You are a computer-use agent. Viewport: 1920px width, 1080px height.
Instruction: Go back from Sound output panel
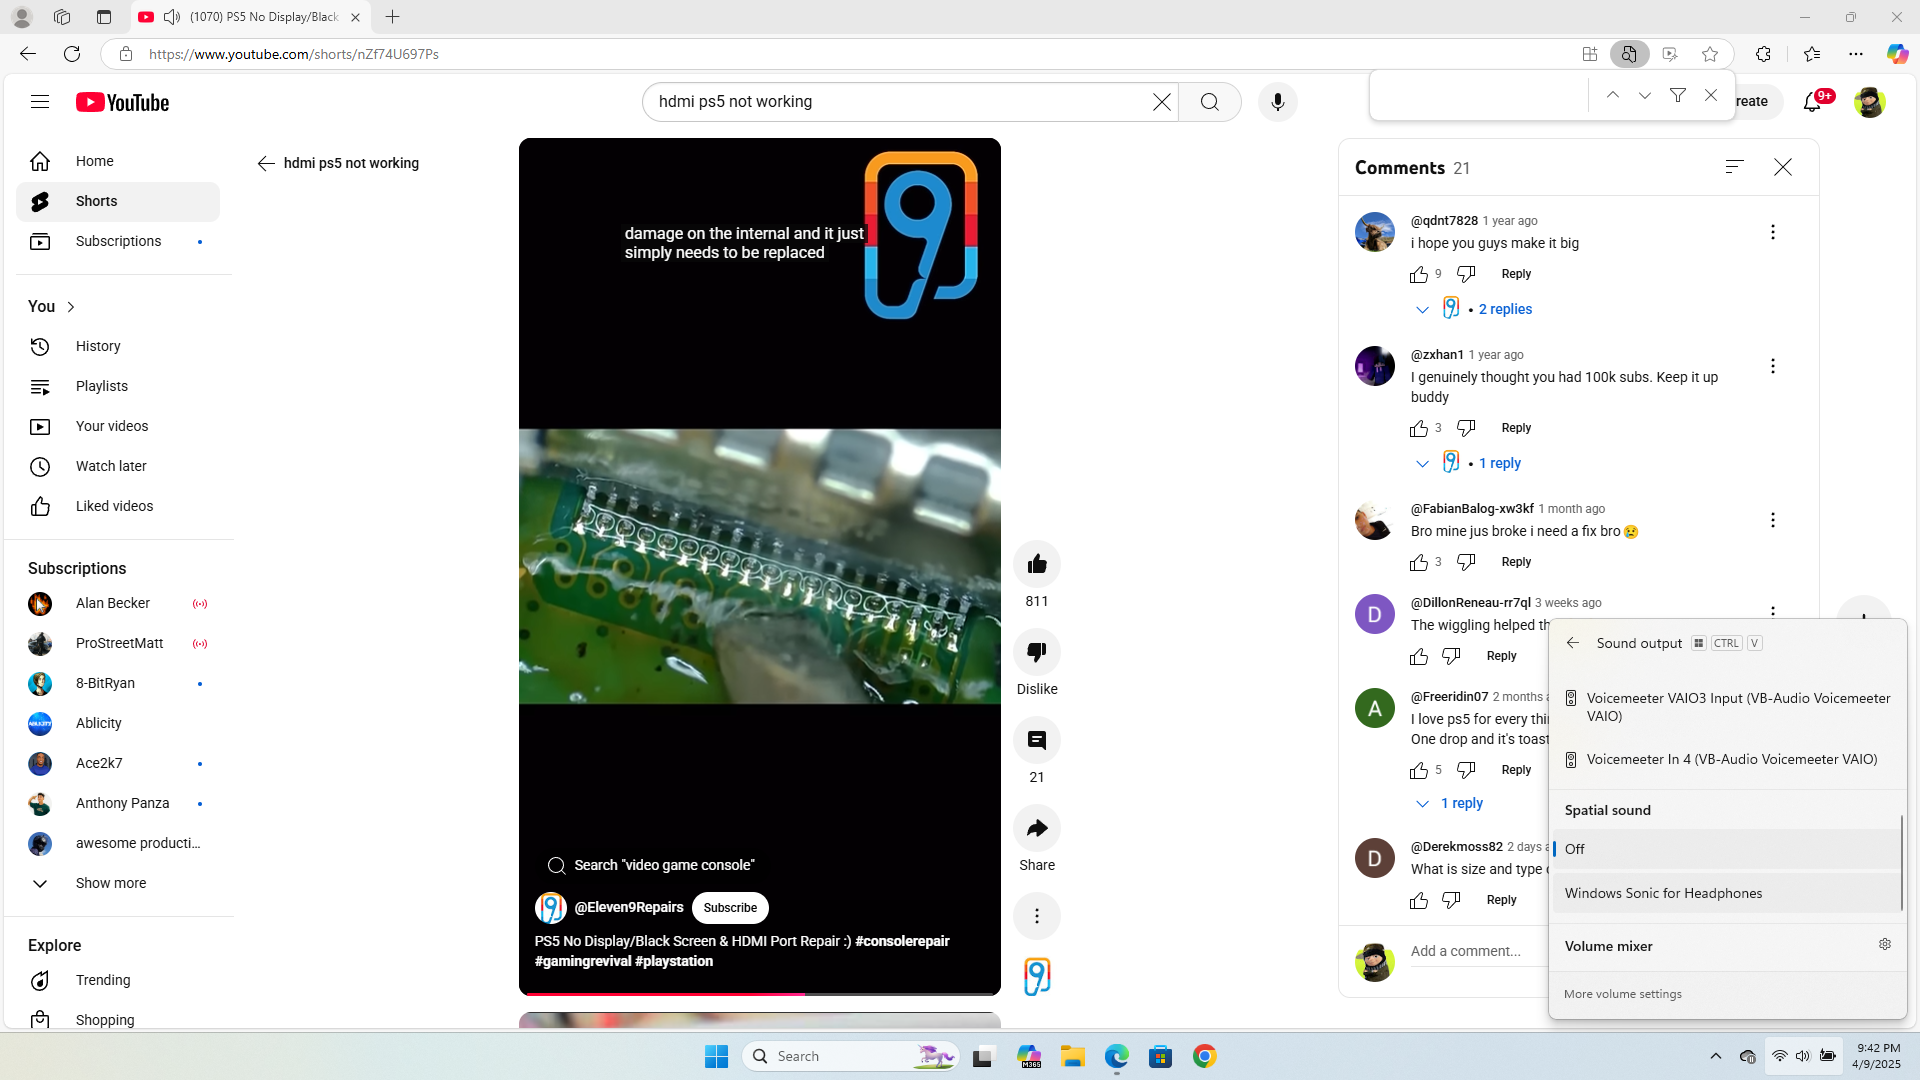[1573, 643]
